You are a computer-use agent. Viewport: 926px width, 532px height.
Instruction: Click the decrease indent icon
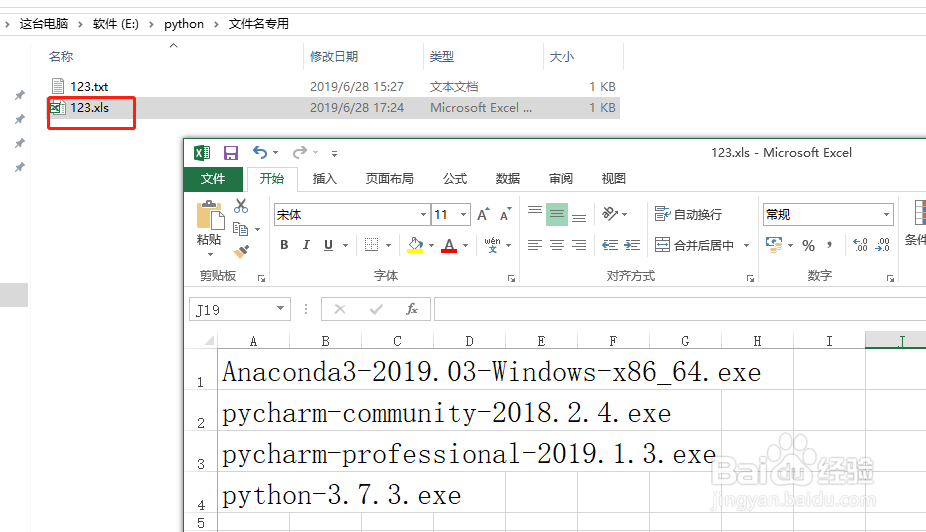[610, 245]
